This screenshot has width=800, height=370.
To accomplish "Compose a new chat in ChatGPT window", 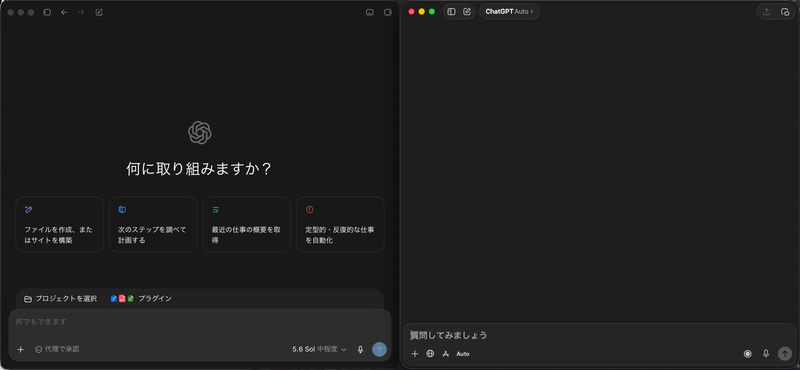I will click(x=467, y=12).
